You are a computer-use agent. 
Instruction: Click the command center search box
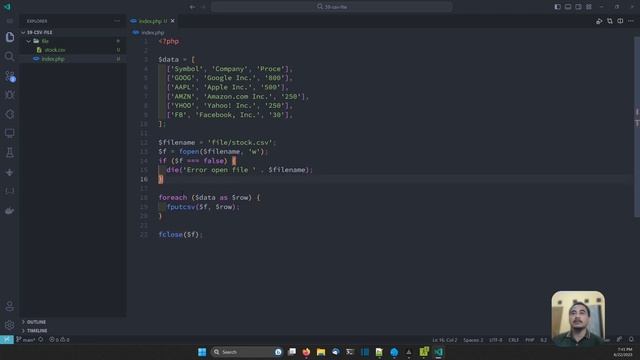pos(332,7)
